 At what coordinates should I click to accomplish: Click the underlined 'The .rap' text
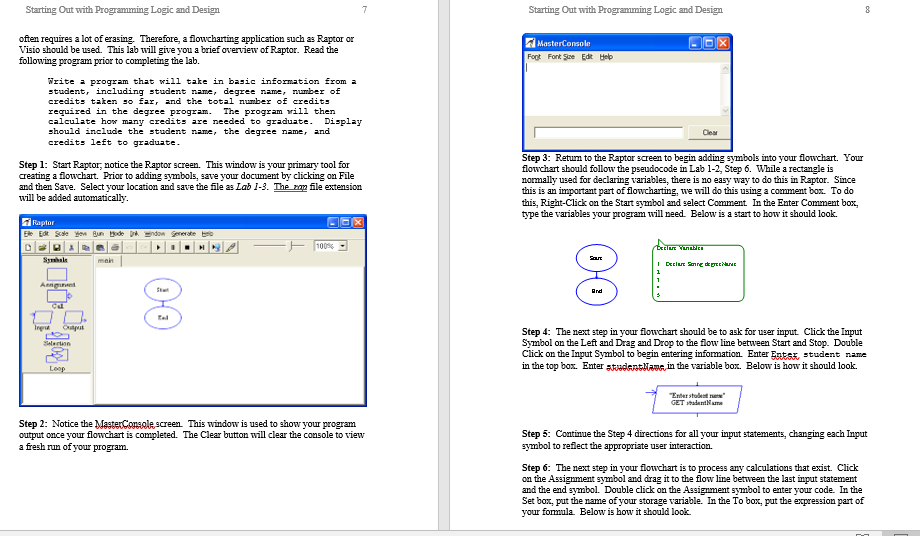[290, 187]
